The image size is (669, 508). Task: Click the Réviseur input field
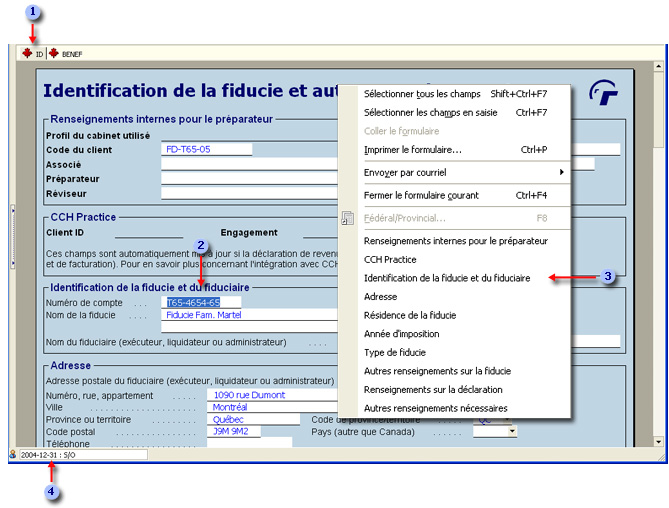(x=250, y=193)
